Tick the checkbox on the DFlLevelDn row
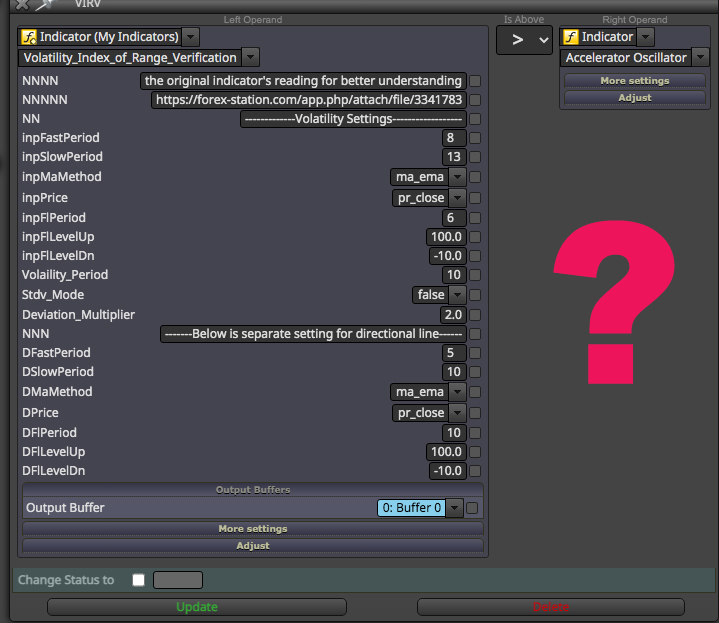The image size is (719, 623). (475, 471)
